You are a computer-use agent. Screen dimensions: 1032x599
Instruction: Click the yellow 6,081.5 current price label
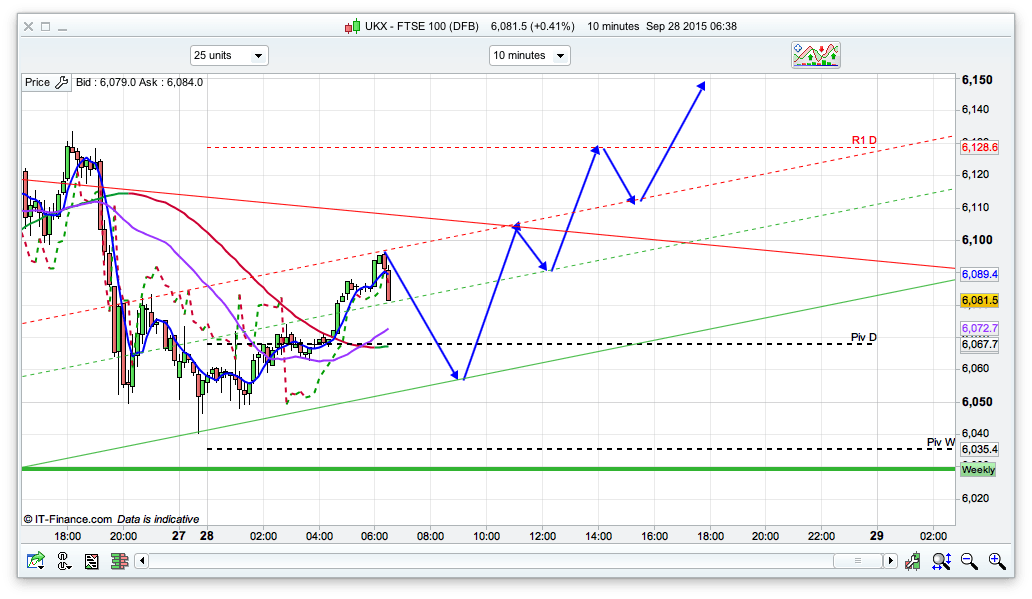(x=980, y=300)
